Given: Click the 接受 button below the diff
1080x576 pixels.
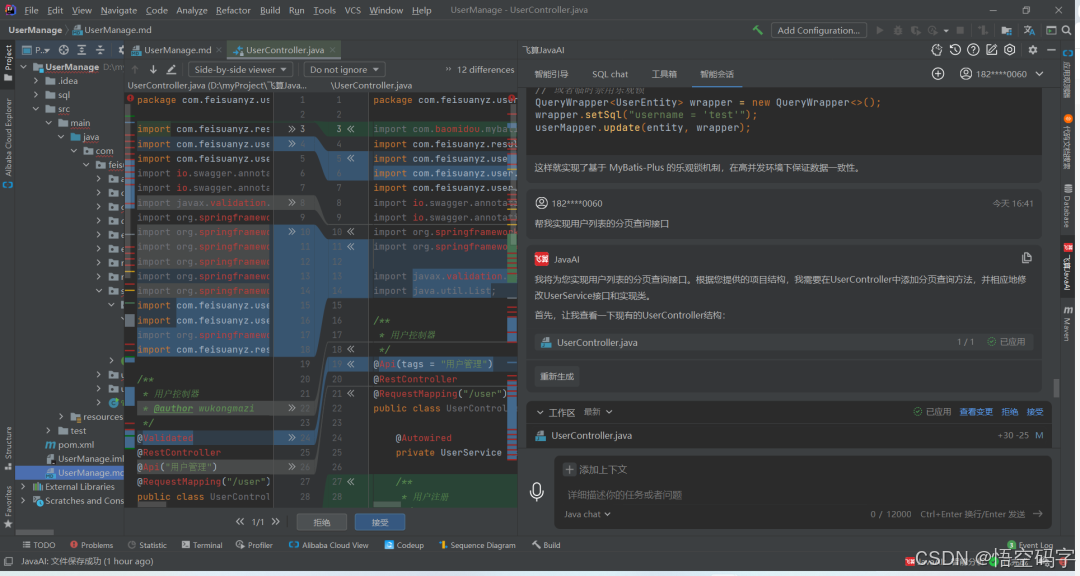Looking at the screenshot, I should 380,522.
